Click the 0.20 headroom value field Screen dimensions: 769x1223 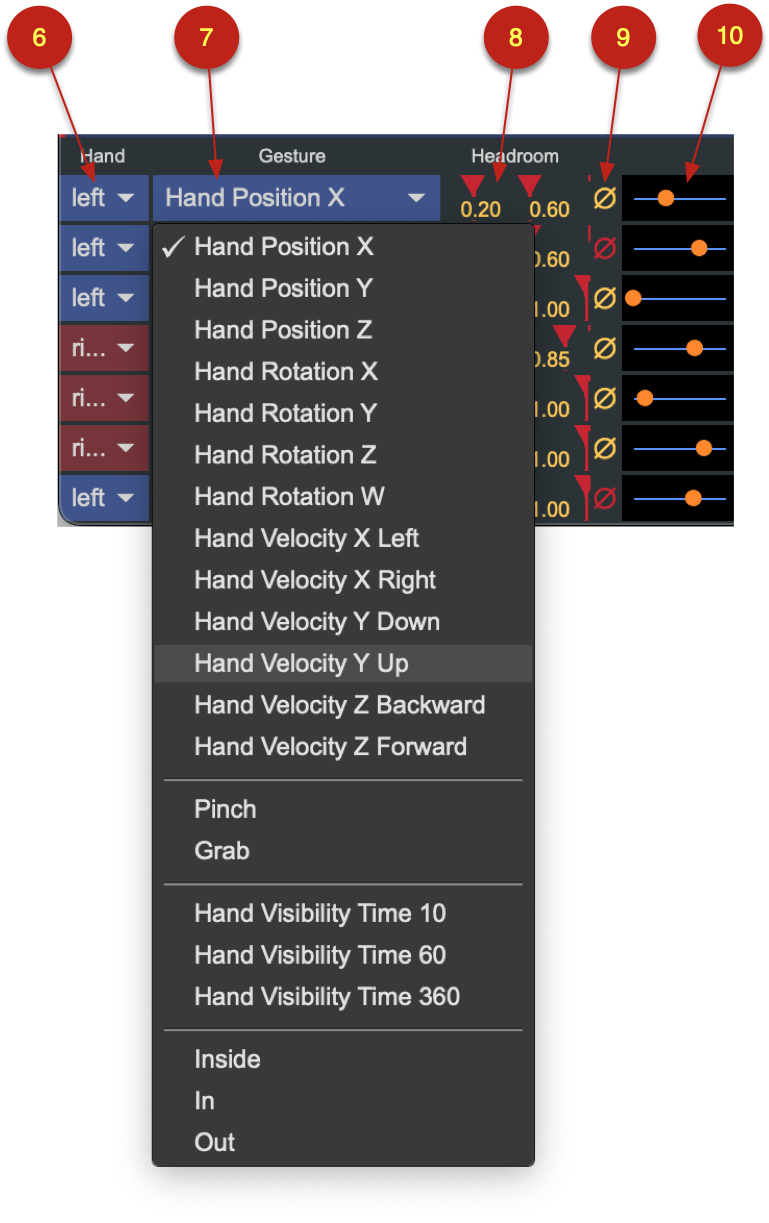click(481, 209)
